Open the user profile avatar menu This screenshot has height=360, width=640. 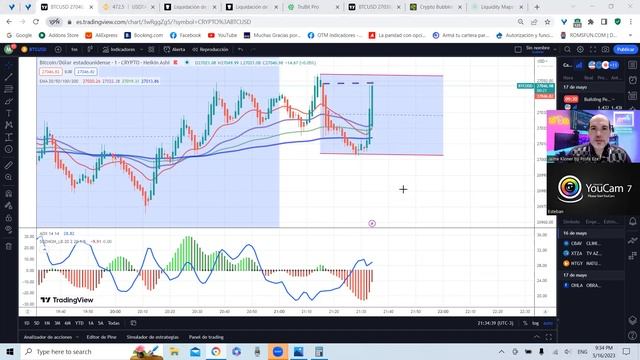9,49
